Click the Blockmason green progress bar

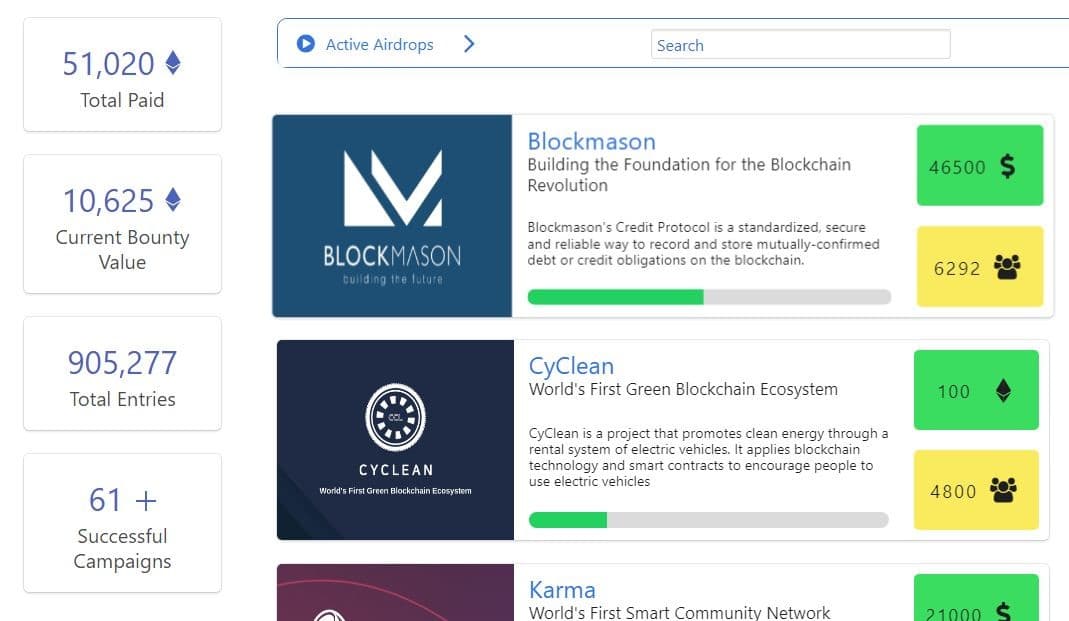click(x=709, y=297)
